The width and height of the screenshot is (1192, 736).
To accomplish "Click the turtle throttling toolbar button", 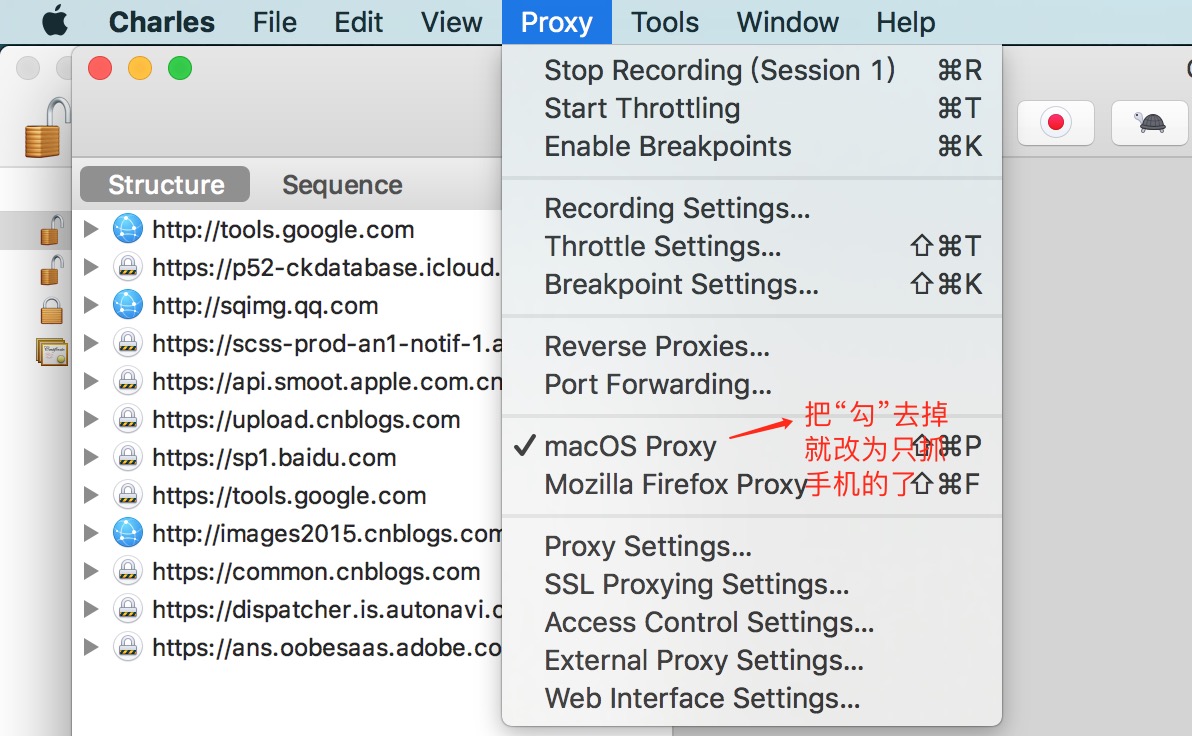I will click(x=1149, y=122).
